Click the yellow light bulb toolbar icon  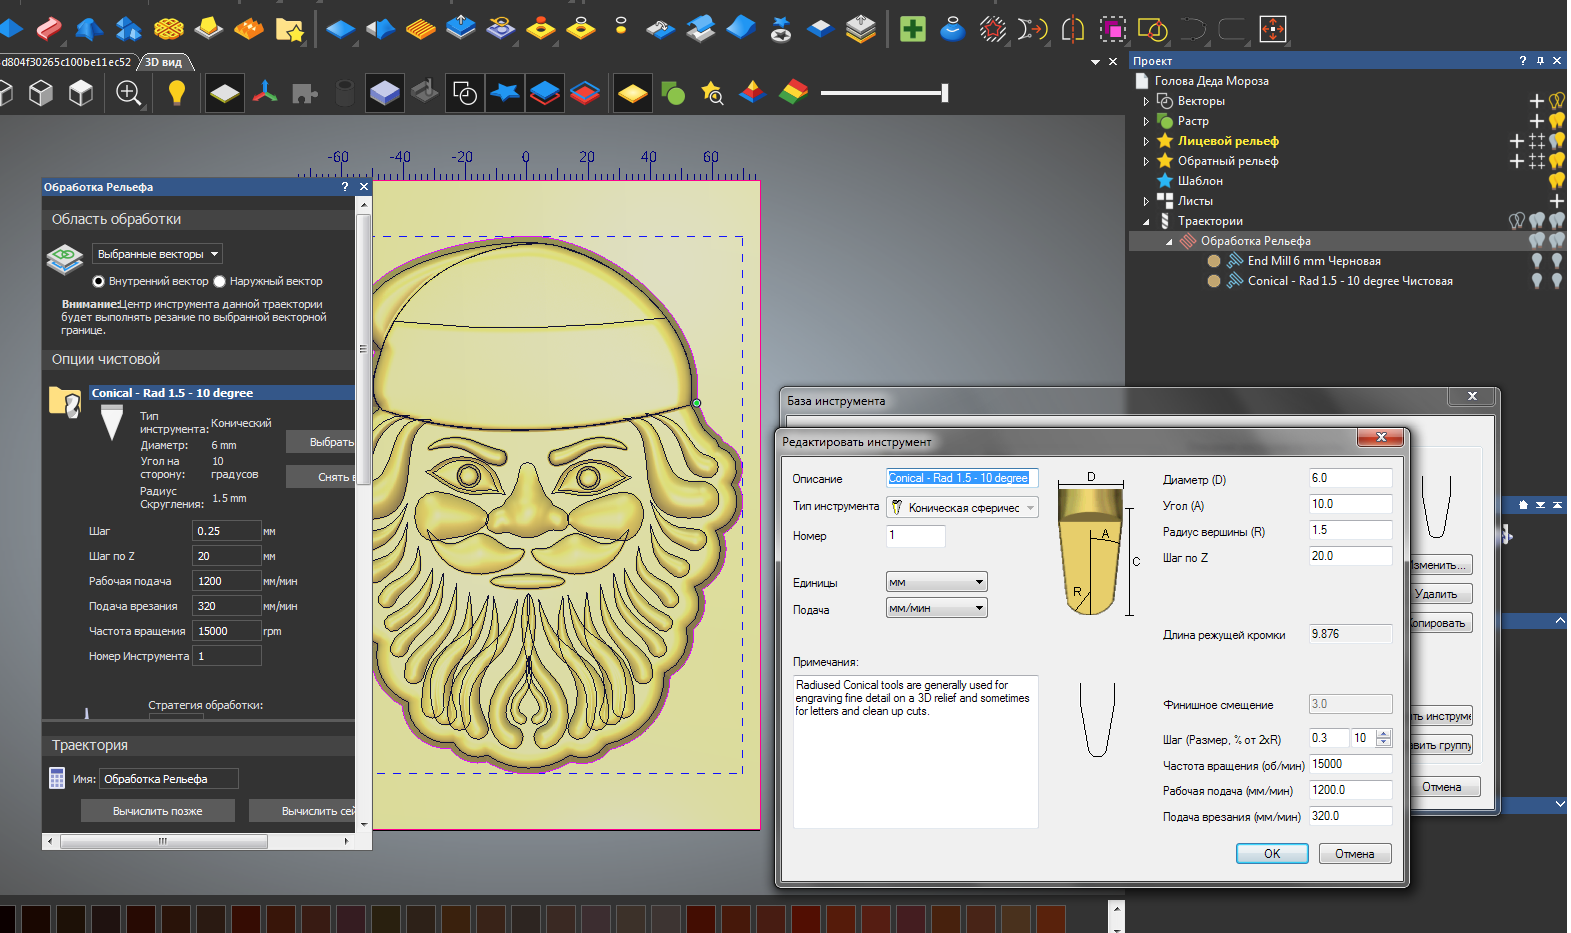(177, 93)
